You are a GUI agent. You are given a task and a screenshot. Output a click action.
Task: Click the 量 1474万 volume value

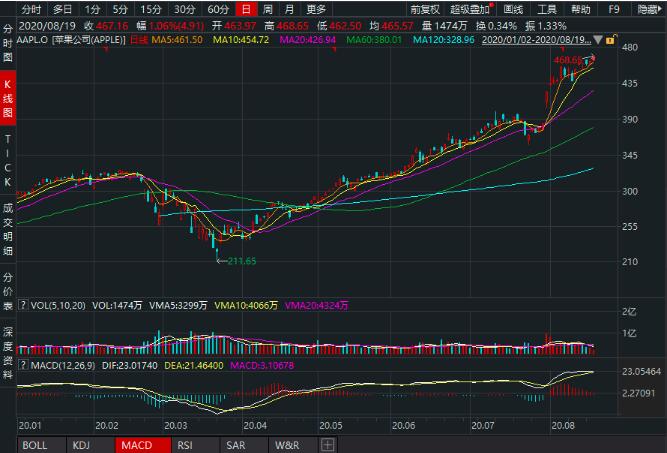click(445, 26)
